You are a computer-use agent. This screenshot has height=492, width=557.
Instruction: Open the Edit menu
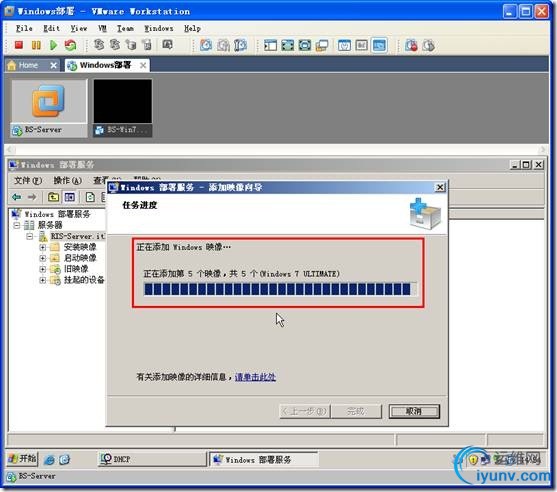click(52, 28)
